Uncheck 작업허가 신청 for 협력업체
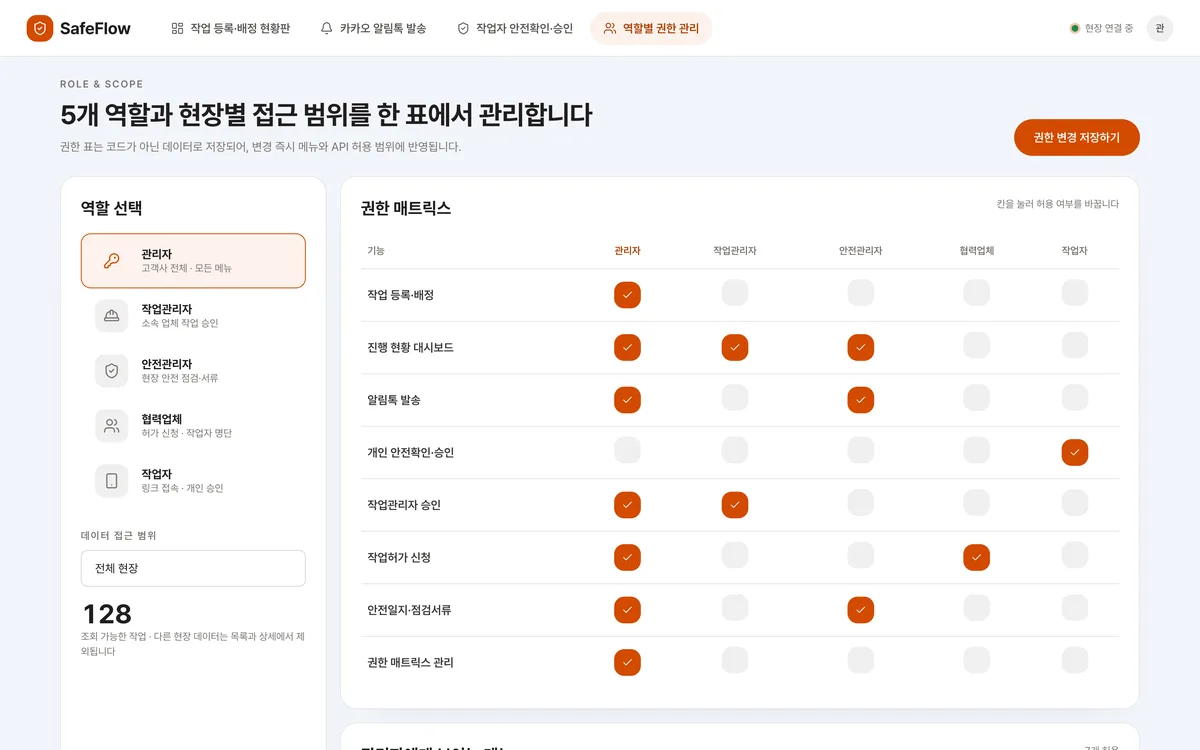1200x750 pixels. 977,557
